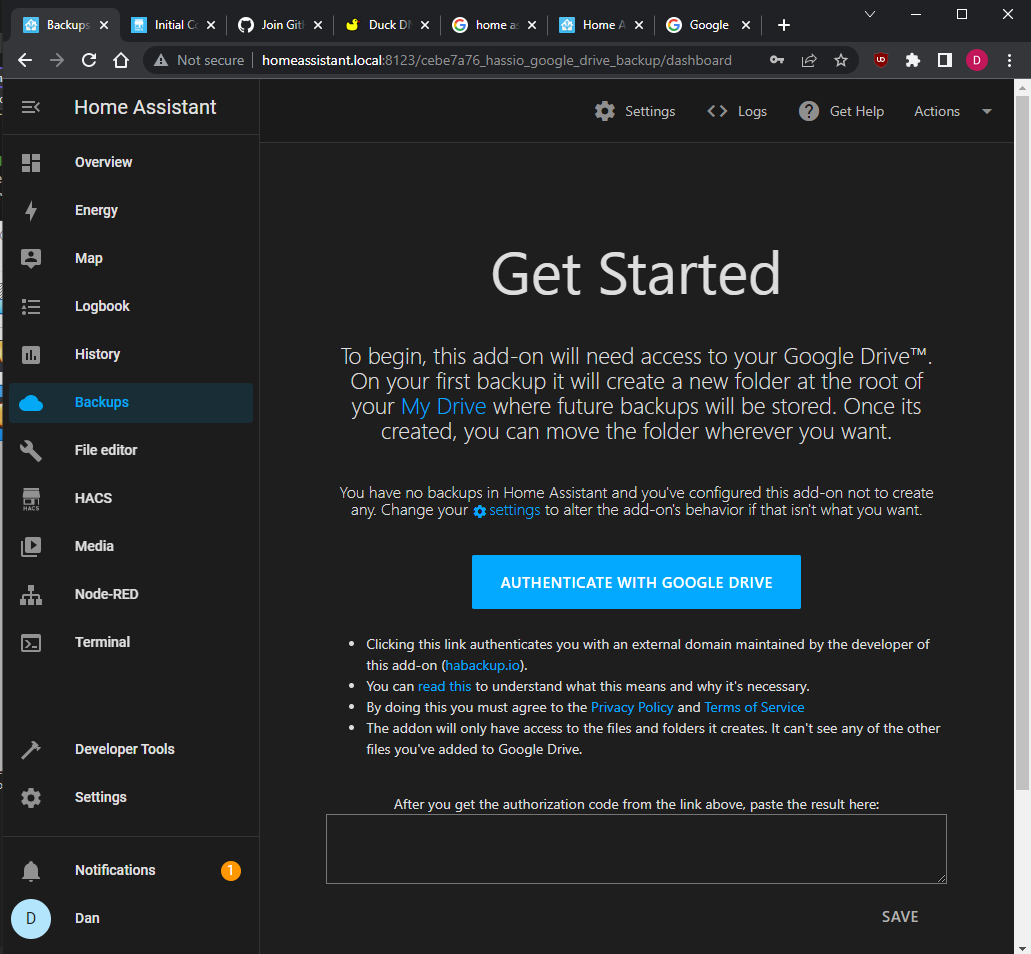Click the browser address bar URL
Viewport: 1031px width, 954px height.
[x=496, y=60]
